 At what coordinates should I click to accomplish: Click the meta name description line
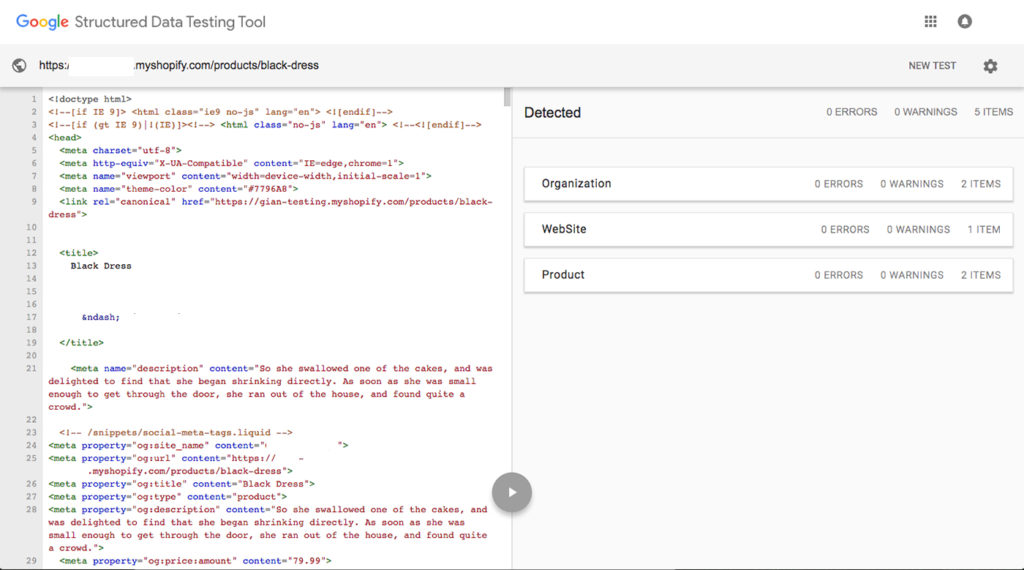(270, 388)
